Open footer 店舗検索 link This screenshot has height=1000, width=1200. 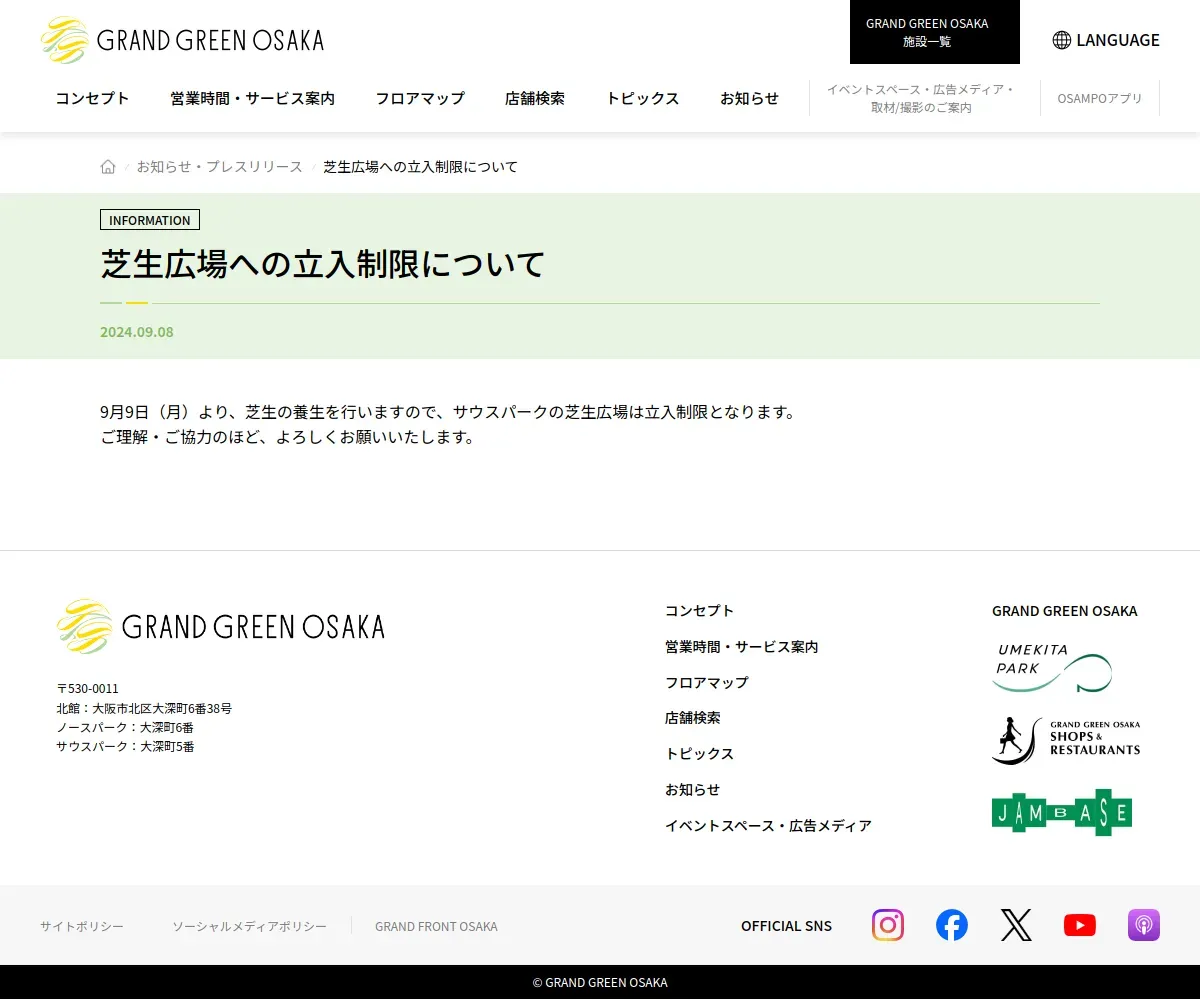[693, 717]
